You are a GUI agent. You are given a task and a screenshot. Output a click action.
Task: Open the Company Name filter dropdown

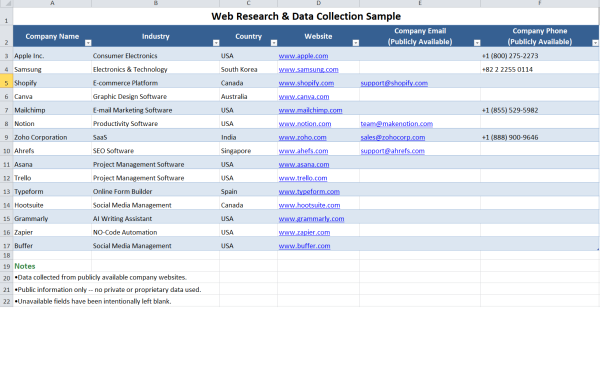[88, 43]
